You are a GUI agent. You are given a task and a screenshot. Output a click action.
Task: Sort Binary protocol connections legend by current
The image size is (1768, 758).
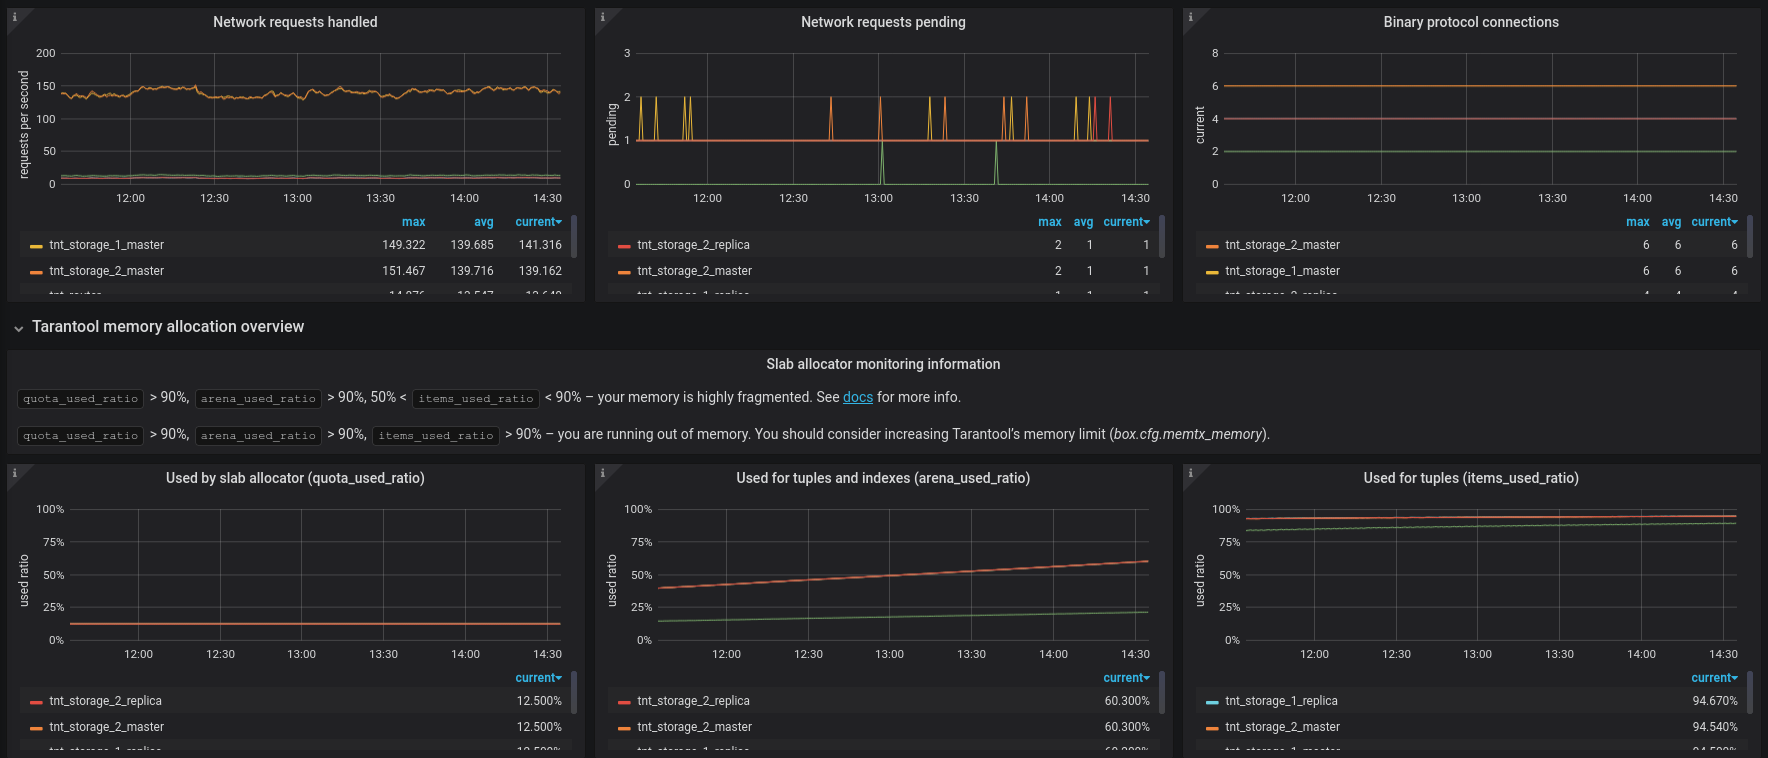(x=1715, y=222)
